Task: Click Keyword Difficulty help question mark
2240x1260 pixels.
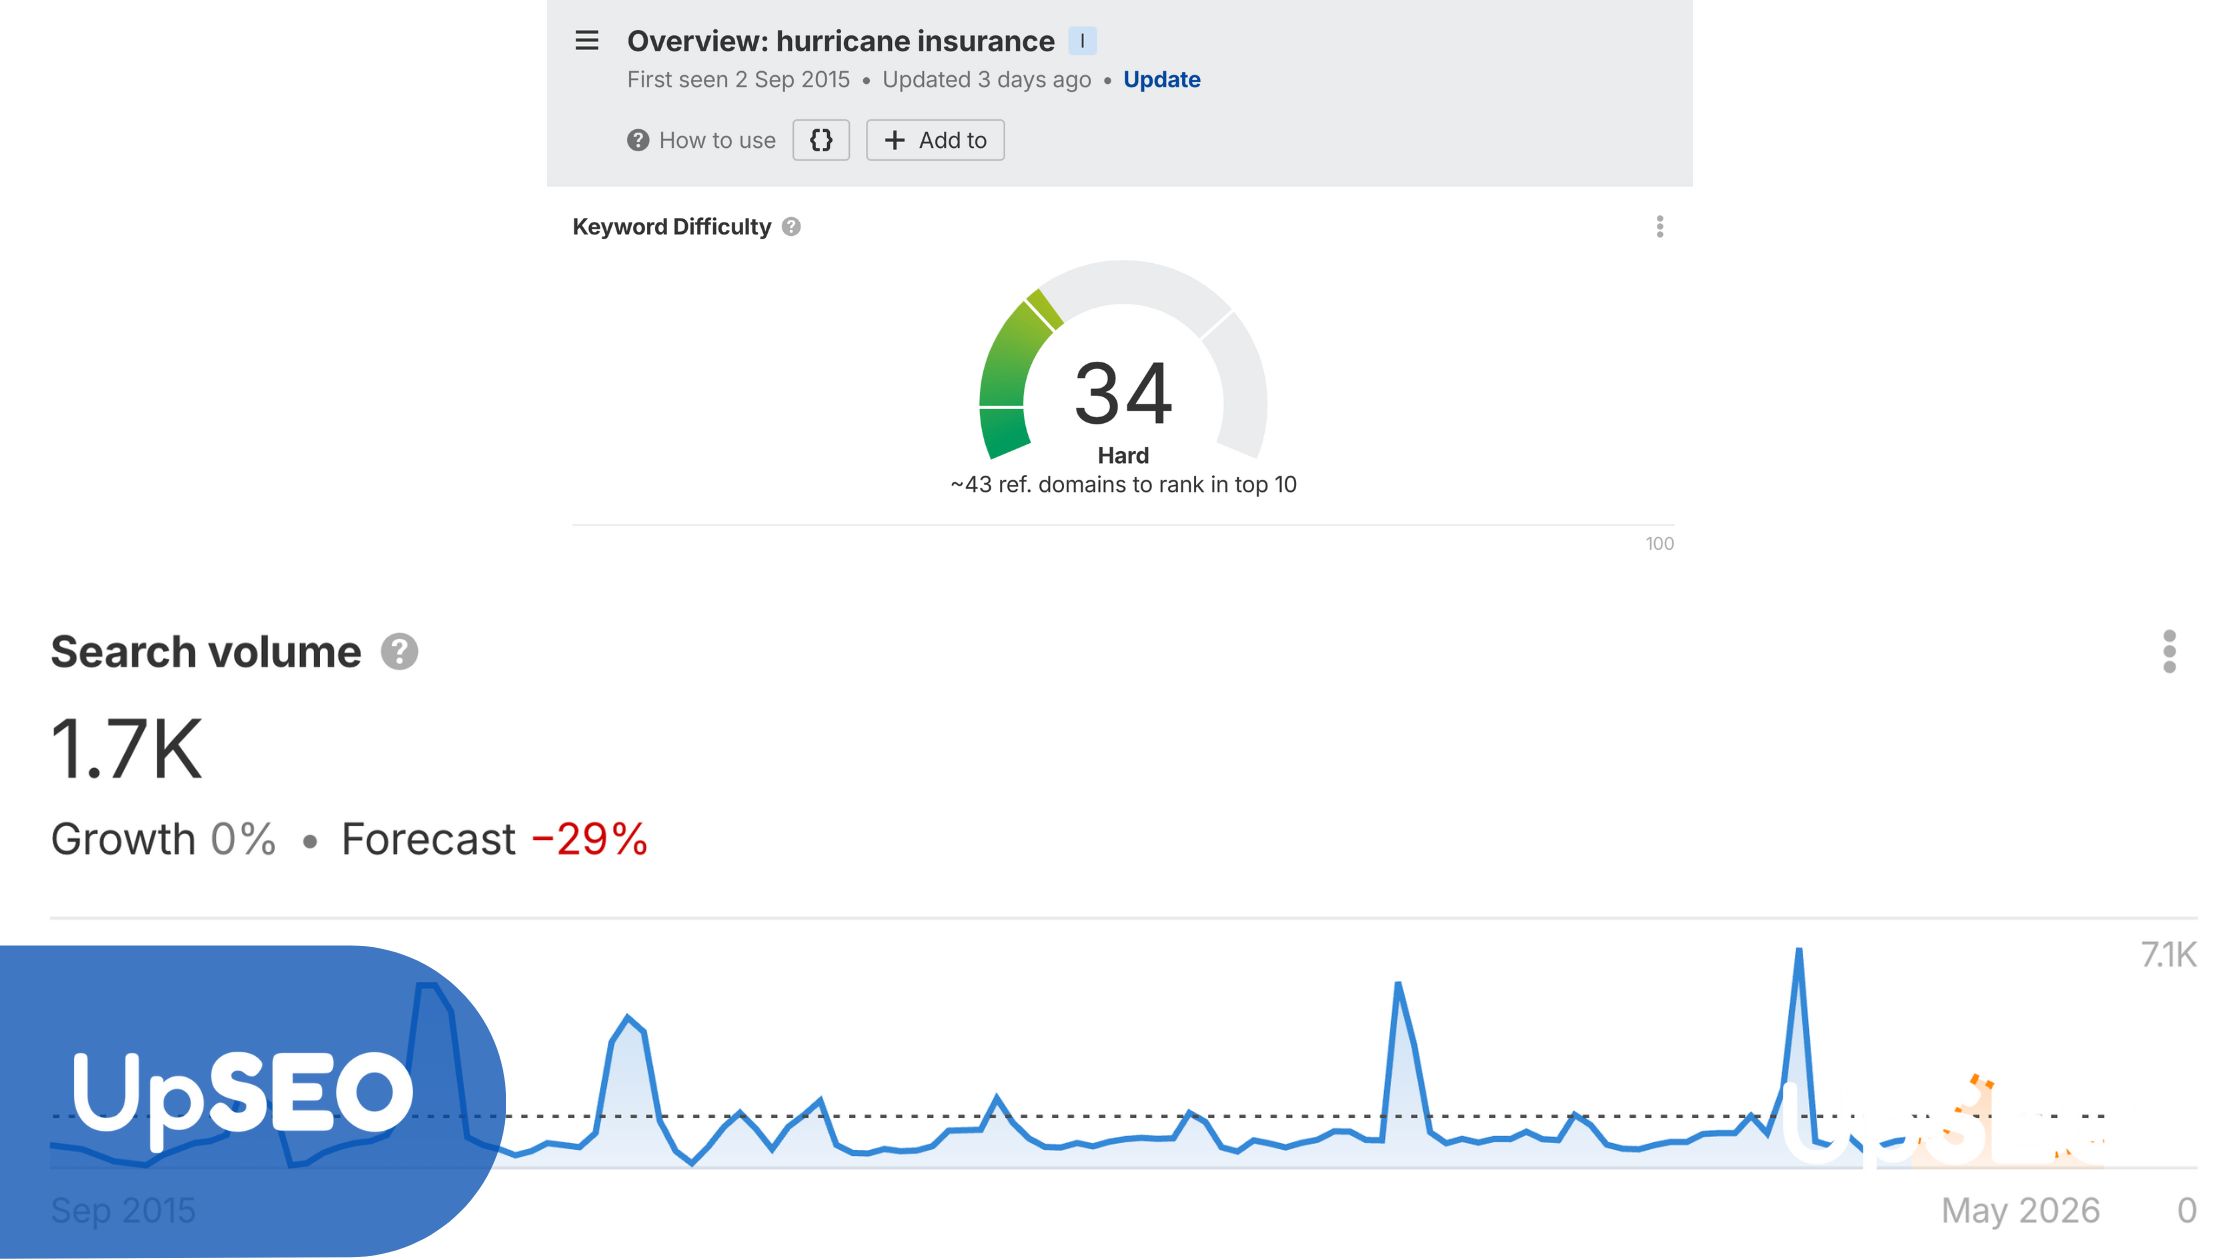Action: pyautogui.click(x=791, y=227)
